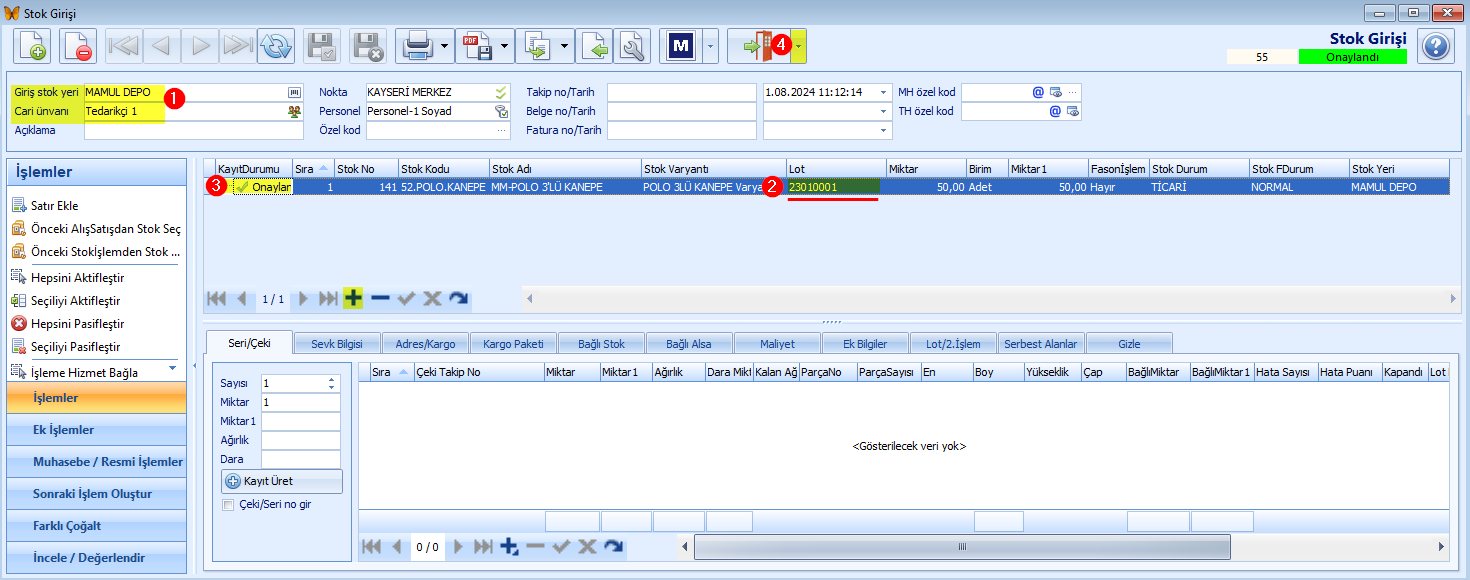
Task: Click the printer toolbar icon
Action: tap(416, 46)
